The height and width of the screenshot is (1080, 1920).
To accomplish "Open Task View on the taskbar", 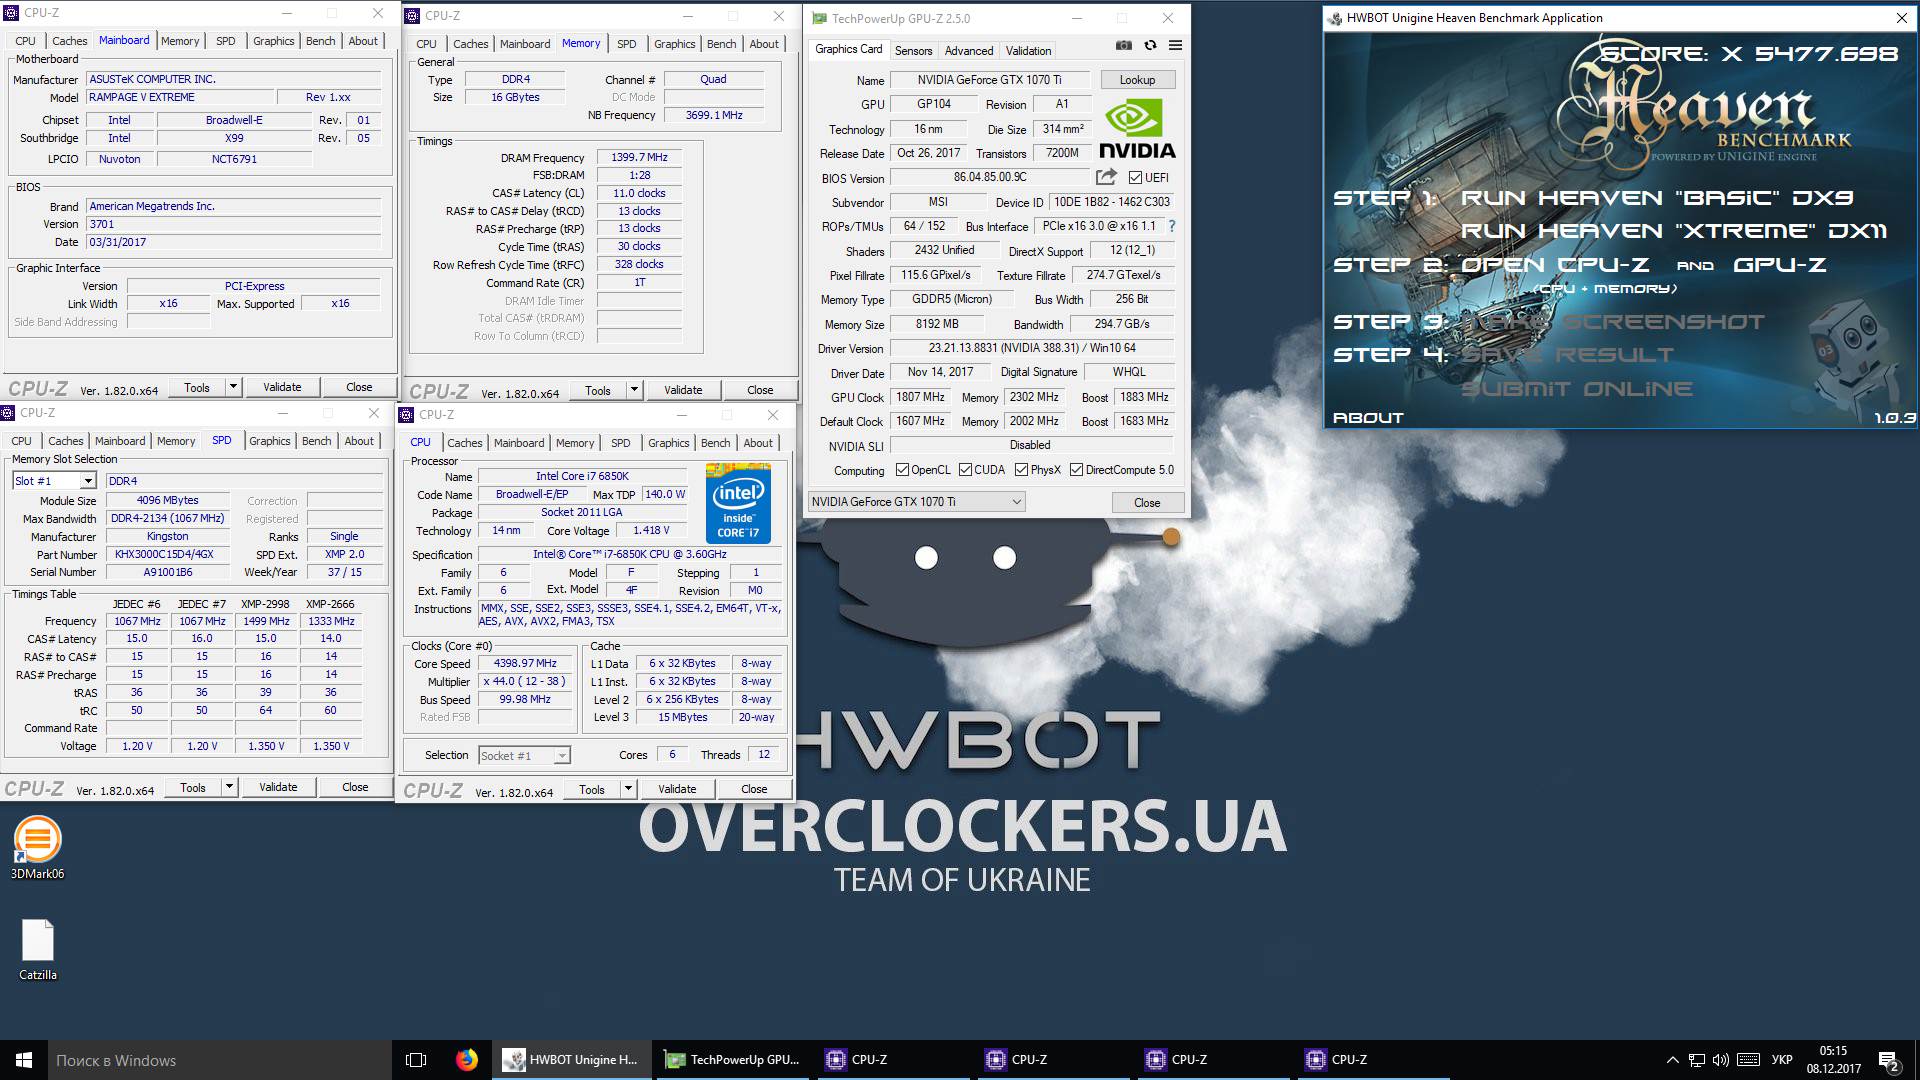I will (x=416, y=1060).
